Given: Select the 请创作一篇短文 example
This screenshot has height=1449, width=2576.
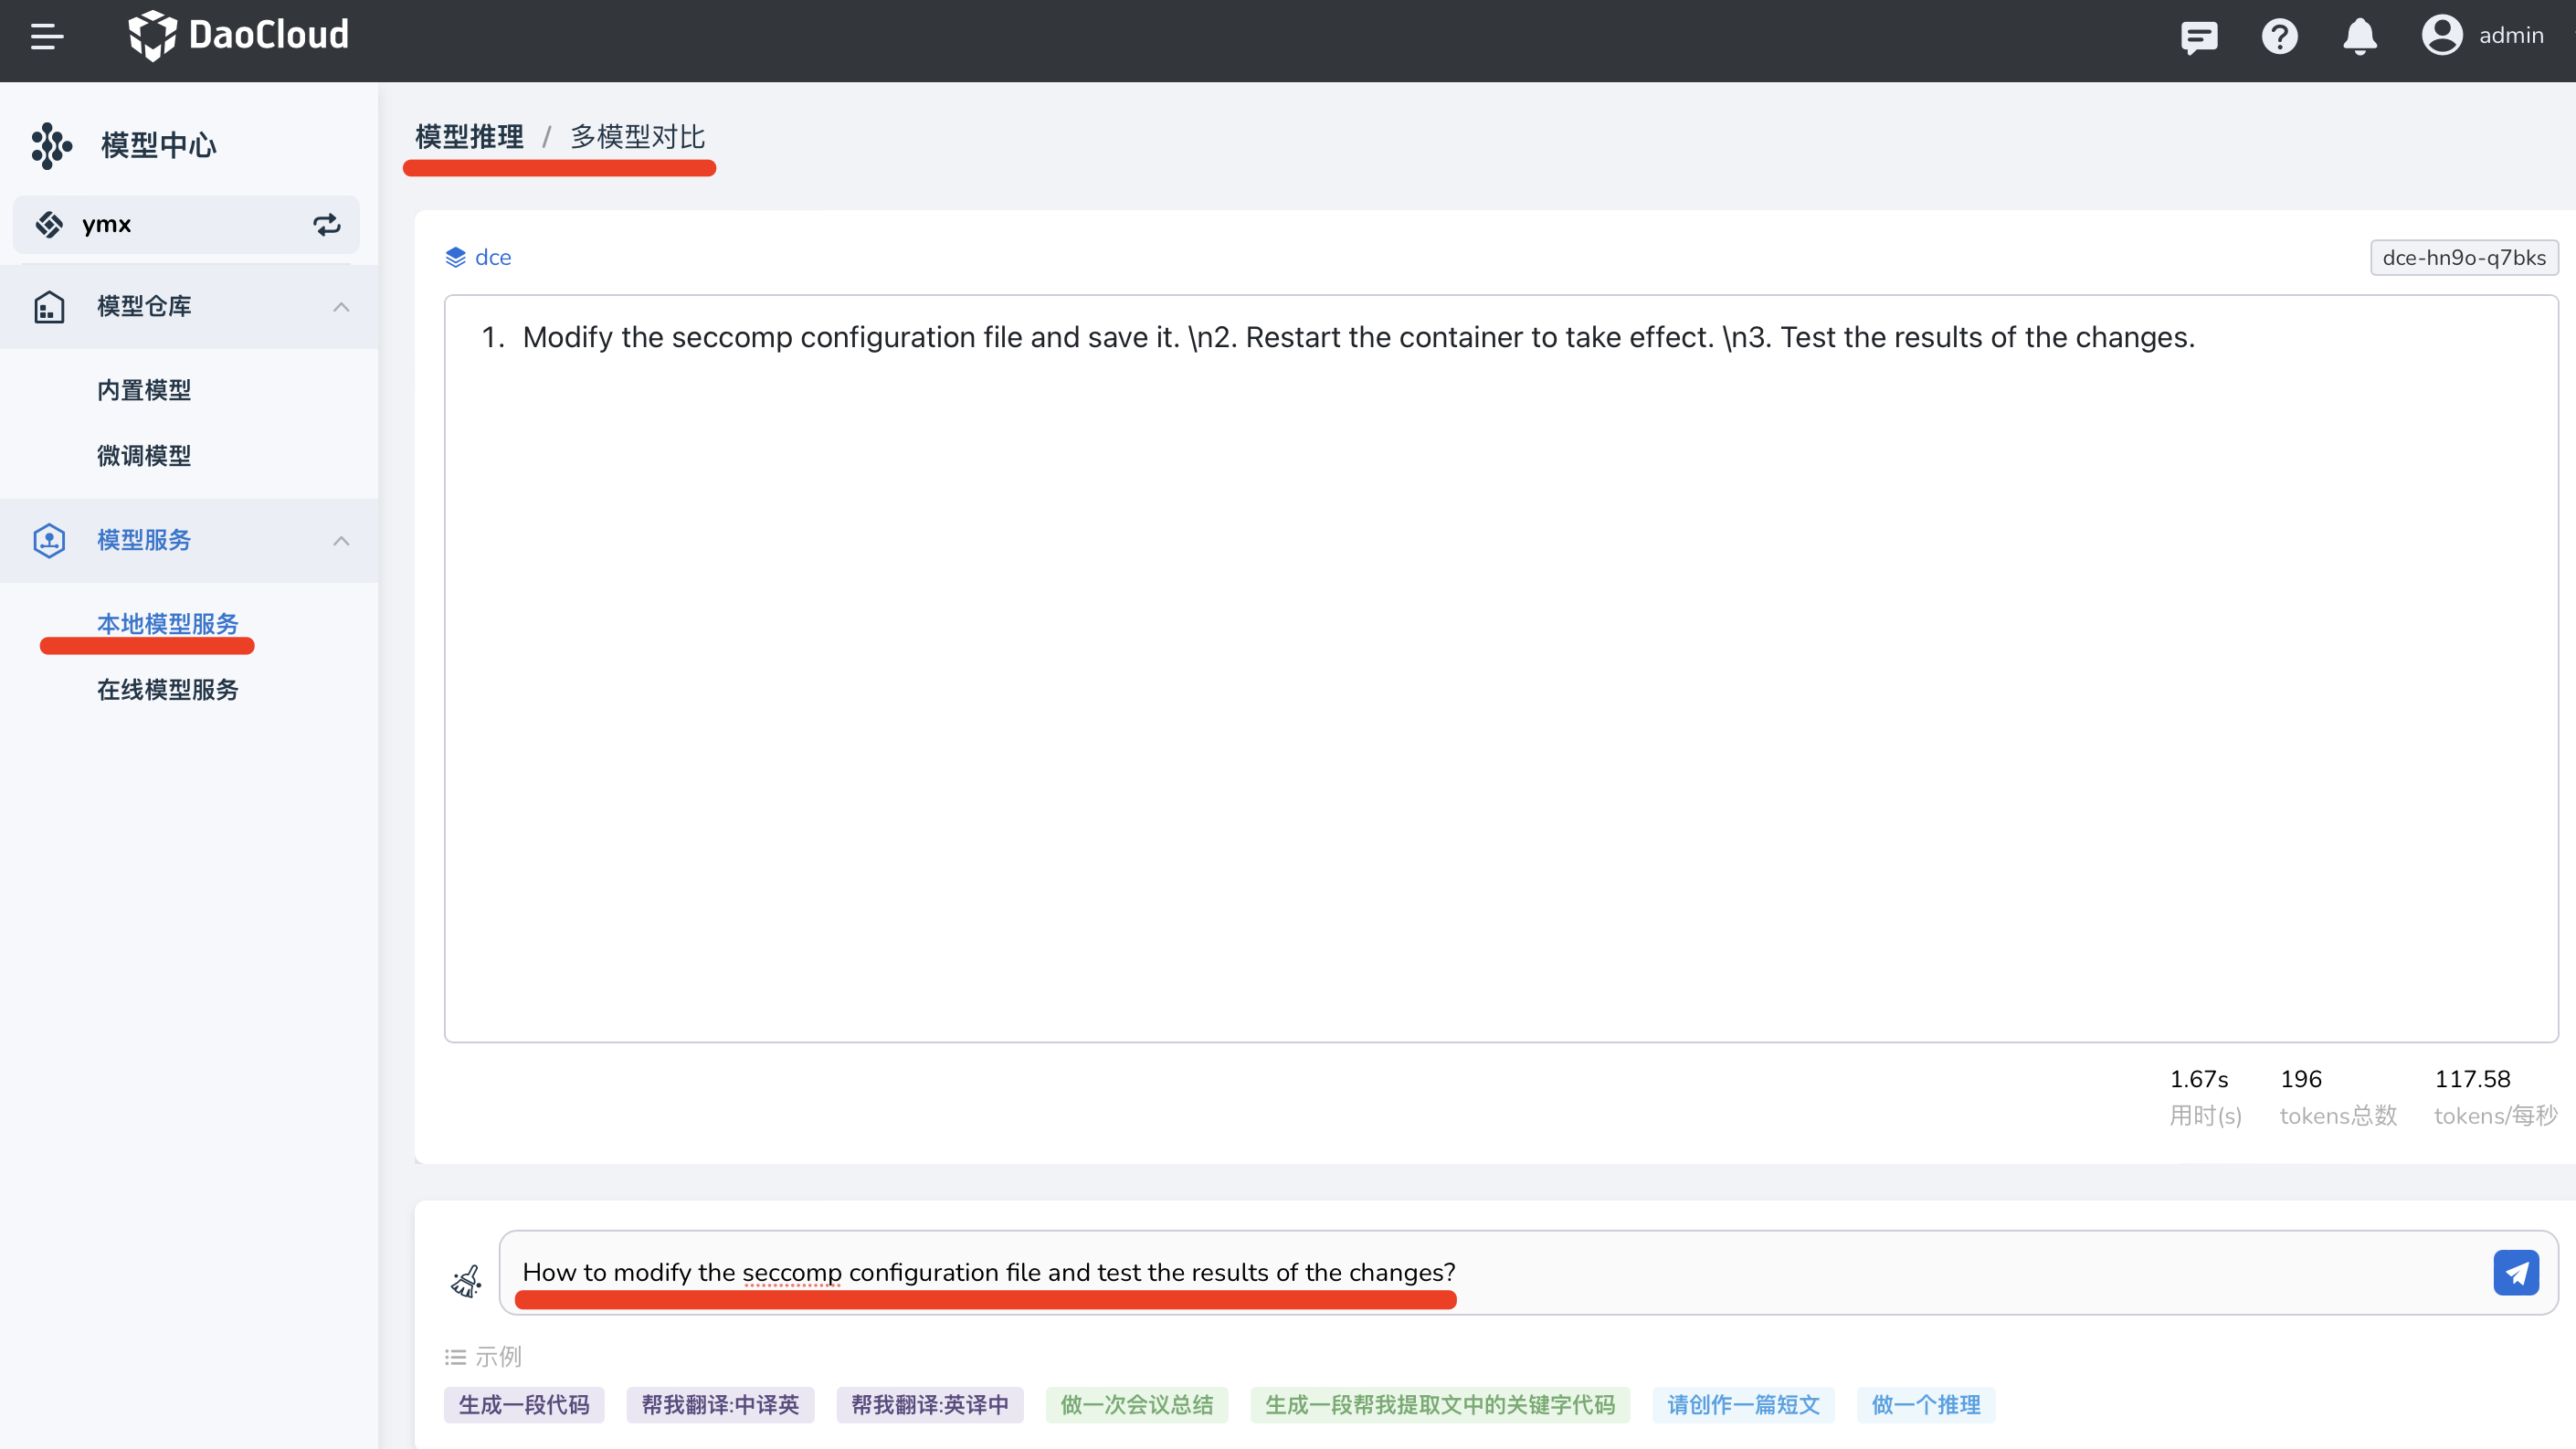Looking at the screenshot, I should (x=1743, y=1406).
